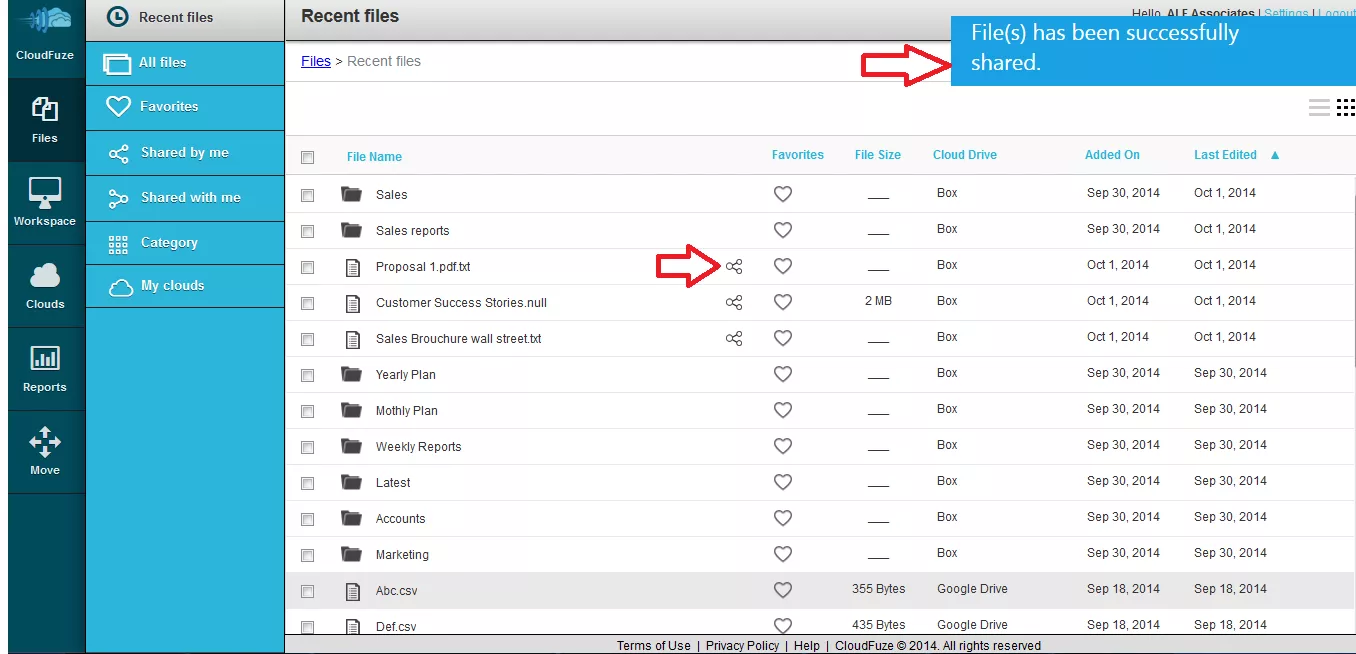Screen dimensions: 1356x654
Task: Open Category in the side menu
Action: [x=185, y=243]
